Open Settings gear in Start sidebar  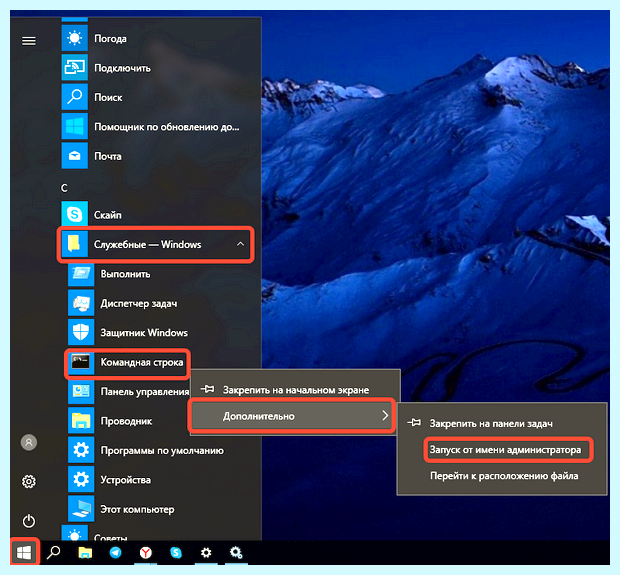point(29,481)
